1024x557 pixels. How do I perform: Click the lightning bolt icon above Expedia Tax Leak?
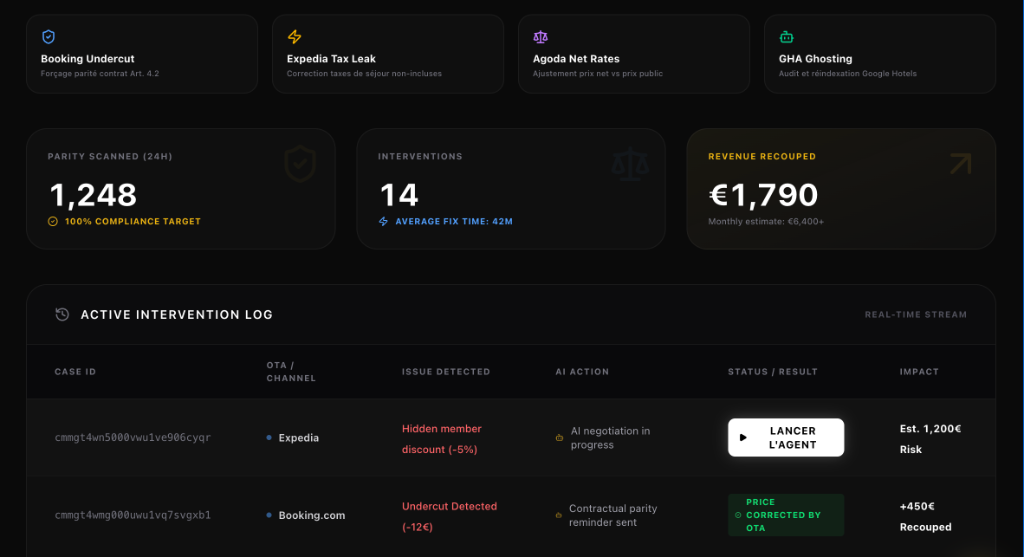(295, 37)
